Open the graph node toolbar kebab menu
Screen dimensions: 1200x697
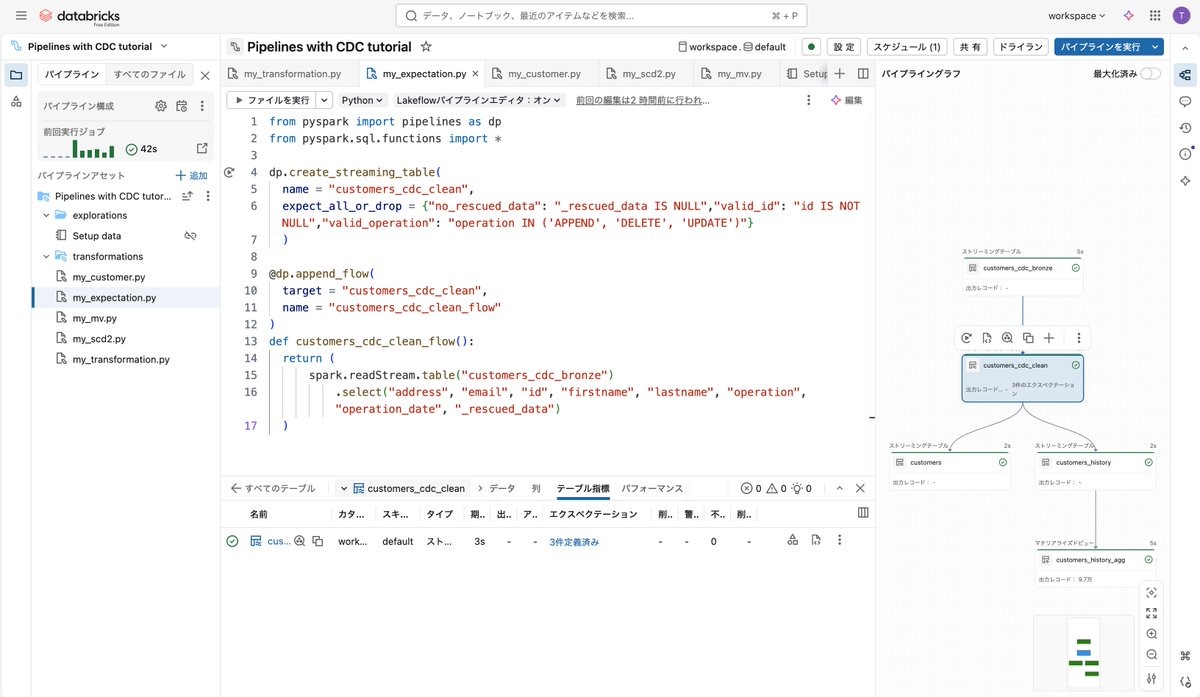(1078, 338)
